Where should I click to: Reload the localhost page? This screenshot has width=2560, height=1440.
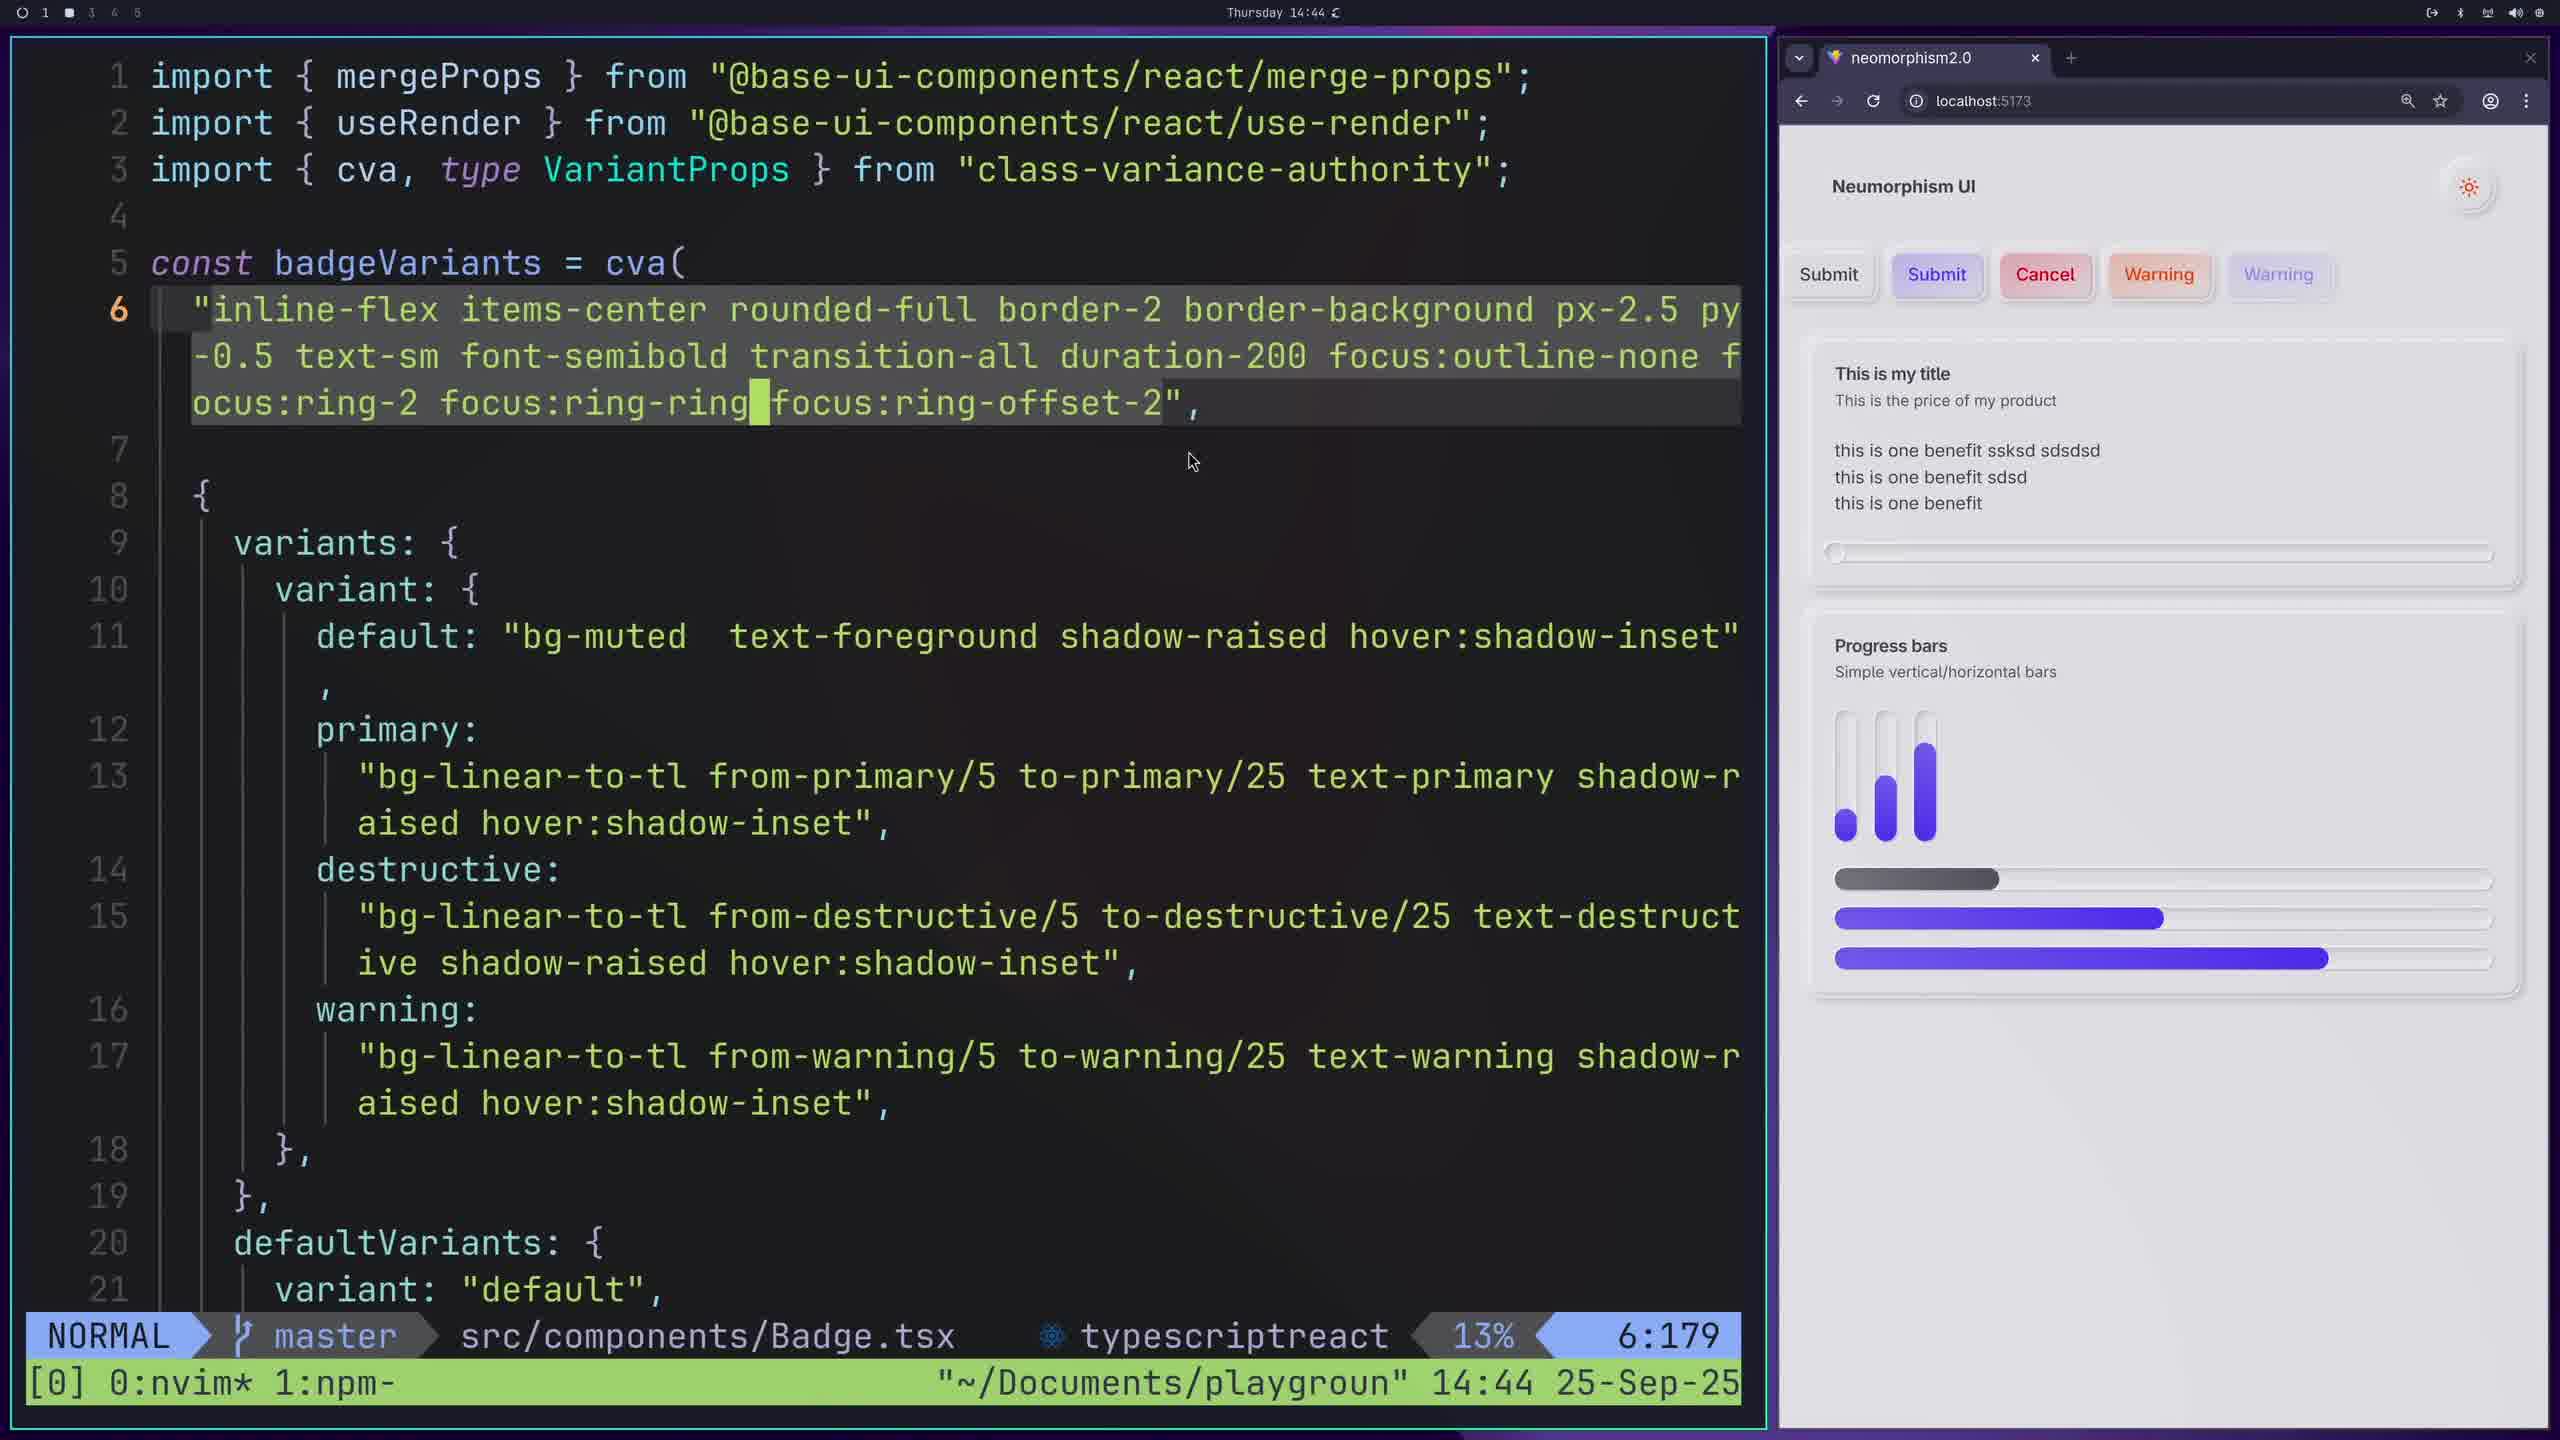pos(1873,101)
